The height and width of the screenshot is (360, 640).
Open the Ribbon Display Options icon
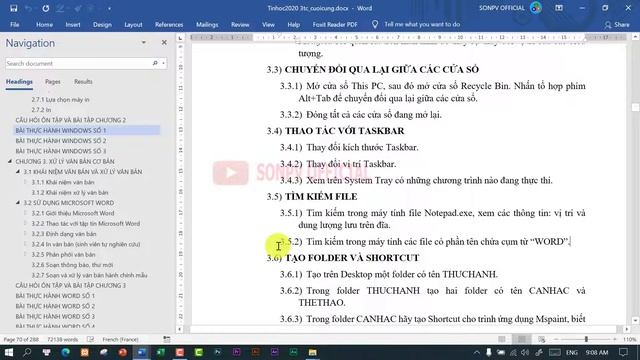[x=559, y=8]
